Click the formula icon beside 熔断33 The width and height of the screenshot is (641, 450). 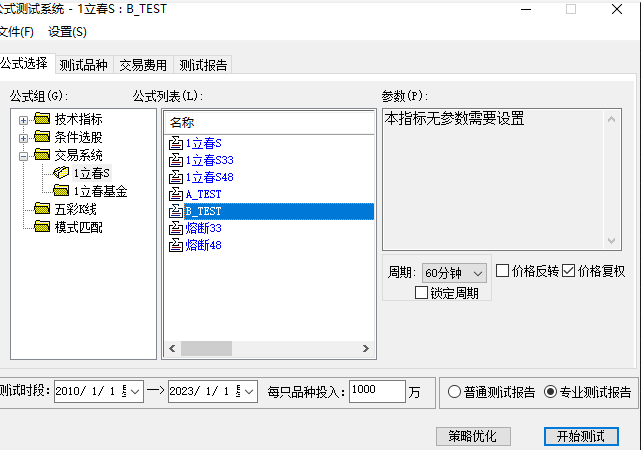point(176,228)
